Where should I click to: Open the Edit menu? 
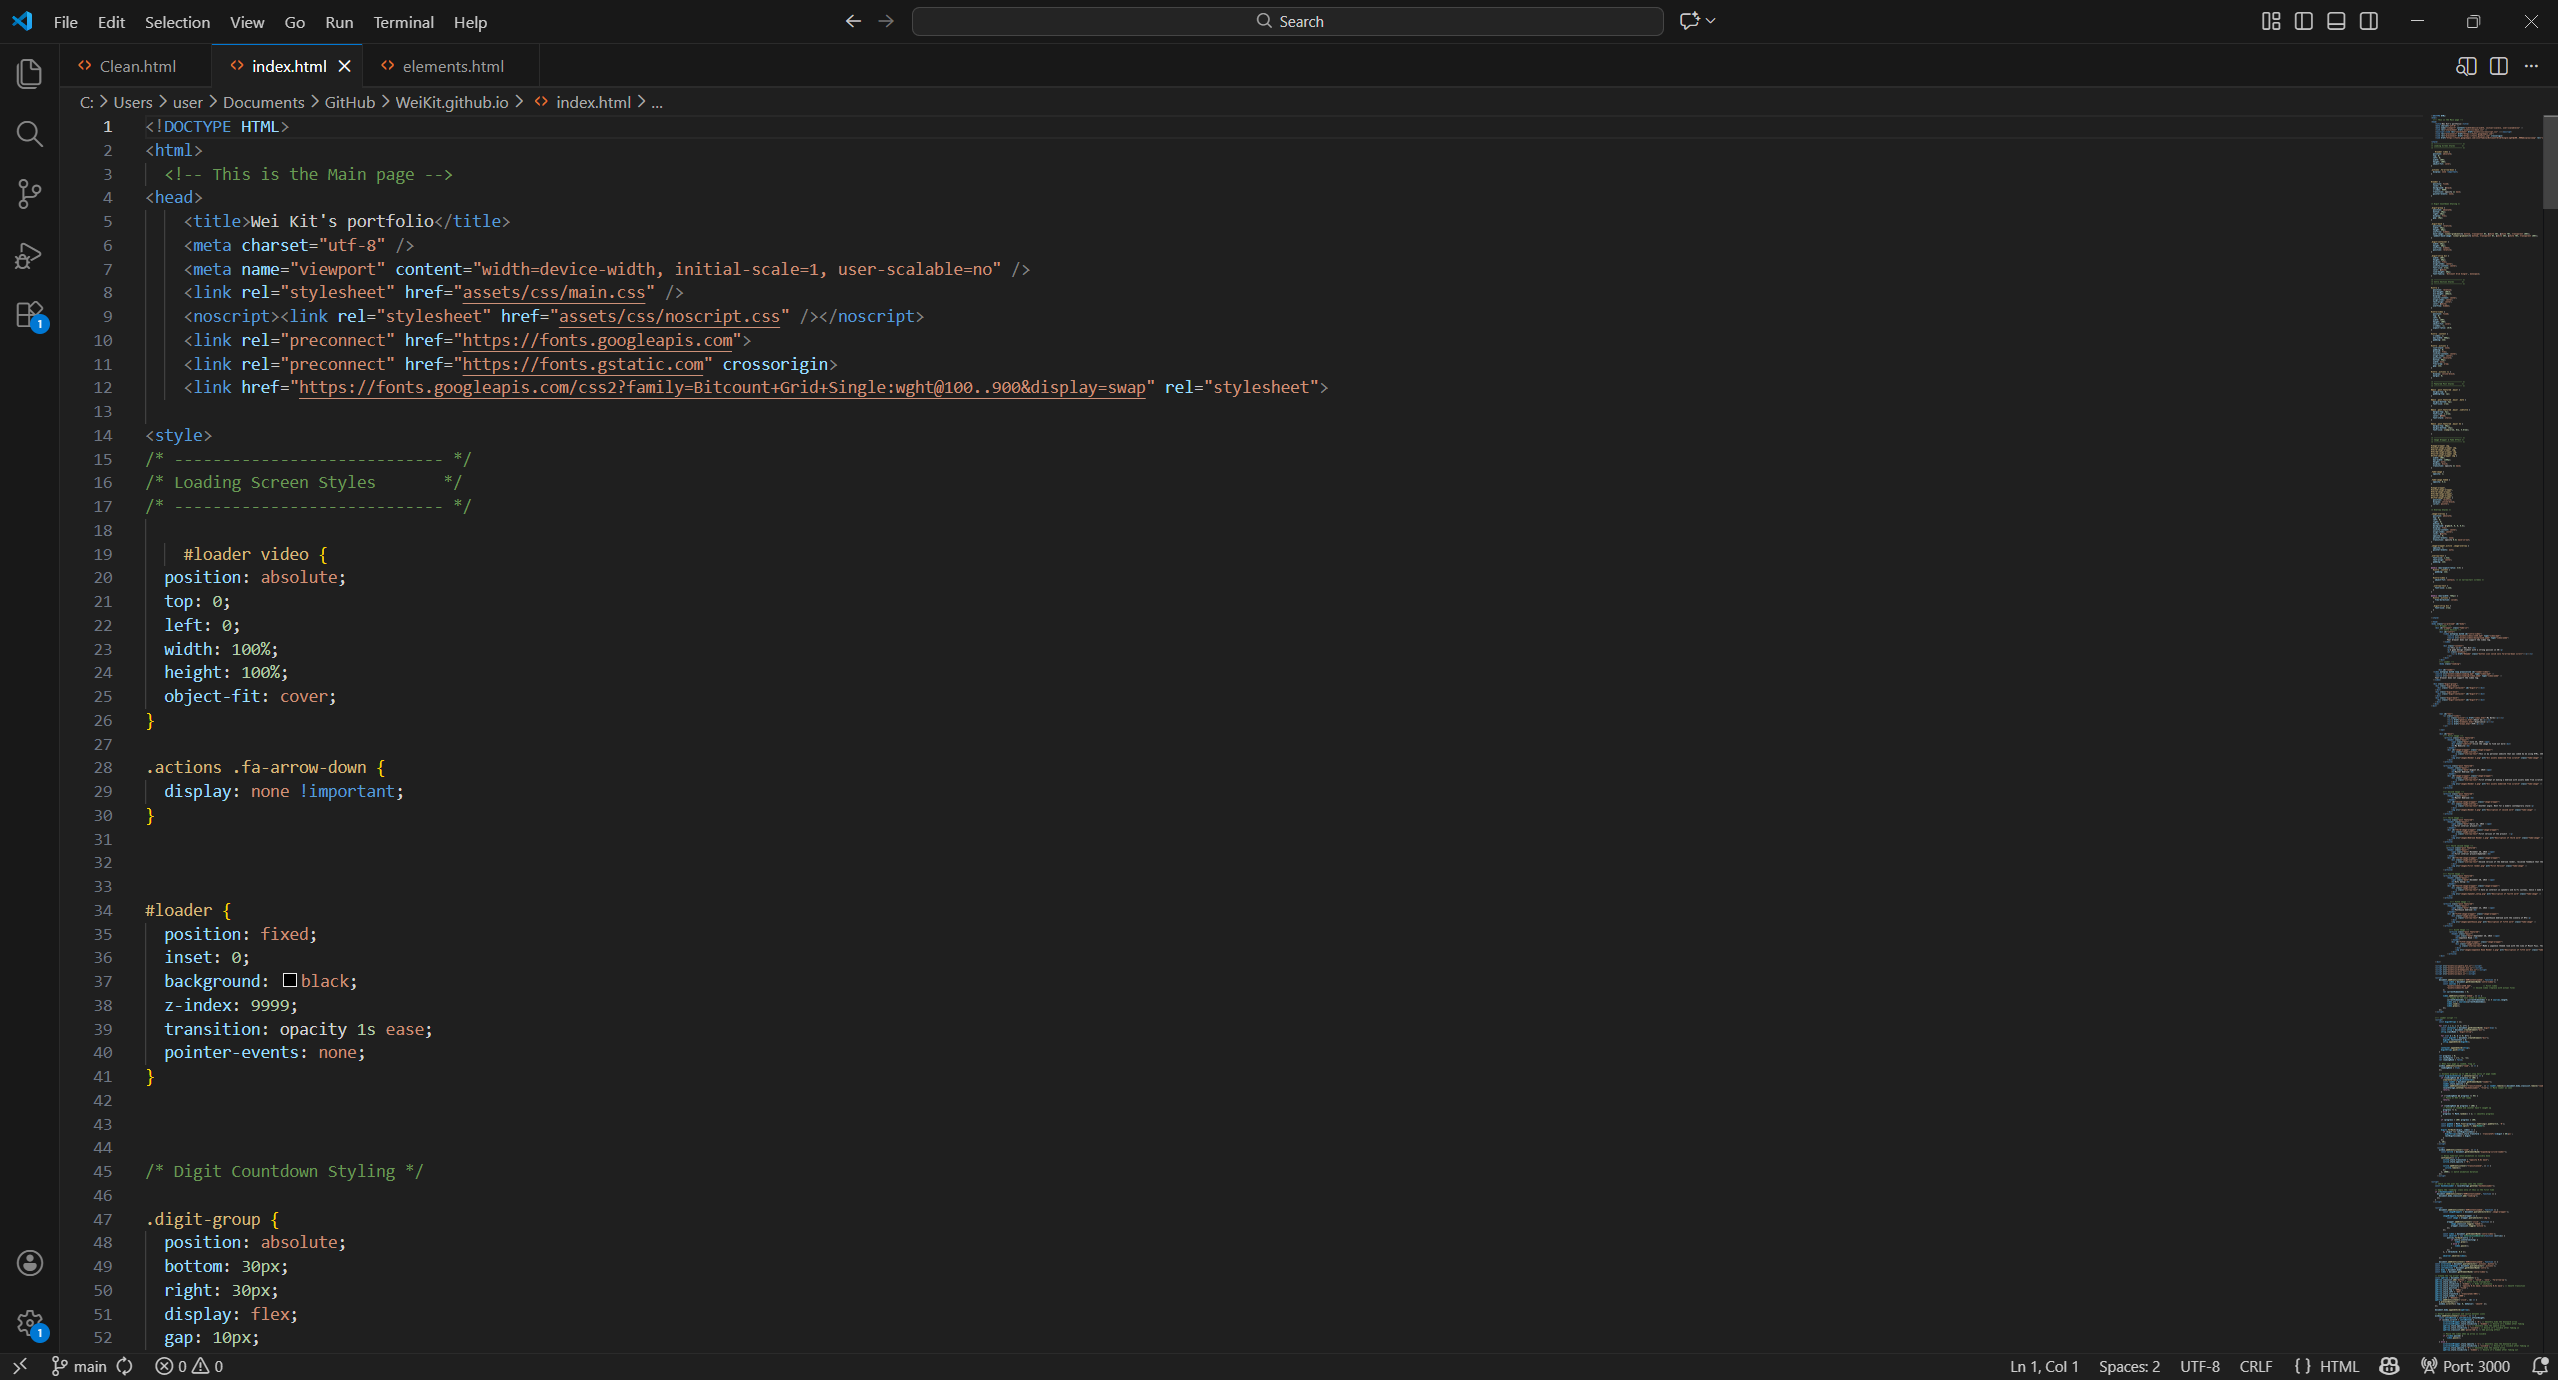point(111,22)
